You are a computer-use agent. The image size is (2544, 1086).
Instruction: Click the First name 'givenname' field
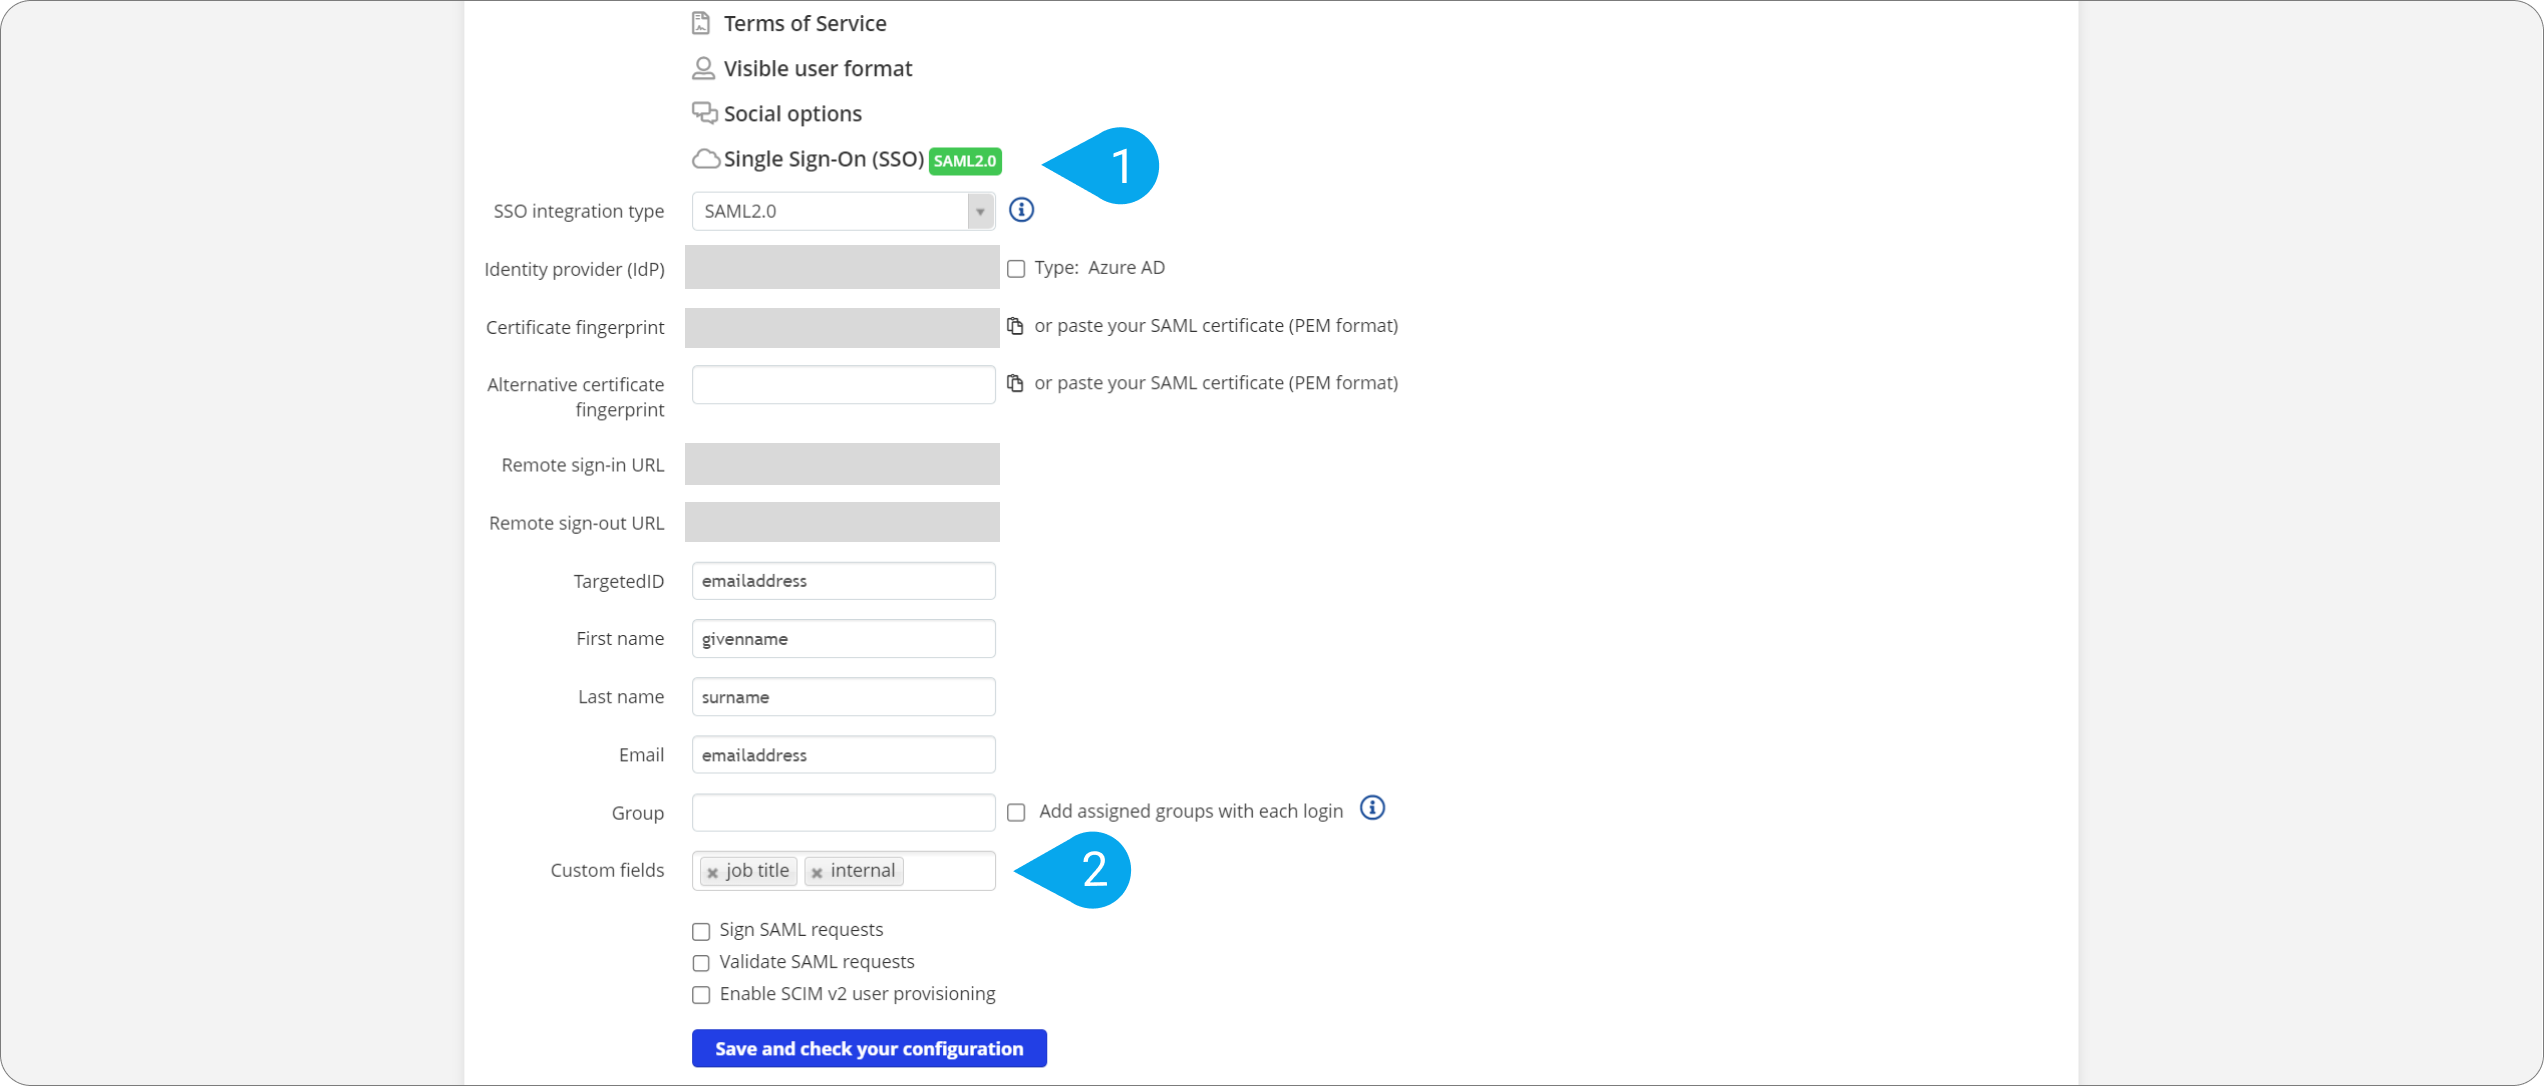[843, 639]
